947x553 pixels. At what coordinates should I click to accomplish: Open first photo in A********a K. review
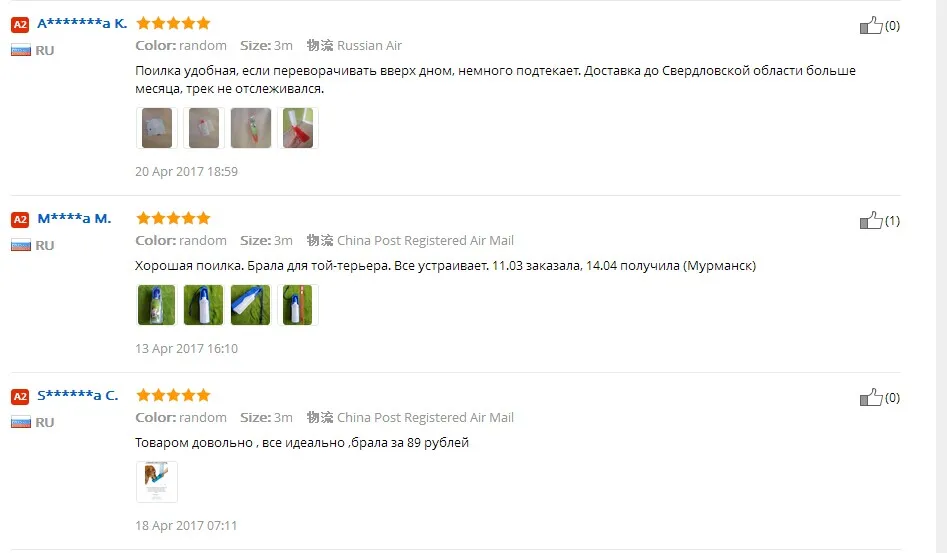click(157, 128)
